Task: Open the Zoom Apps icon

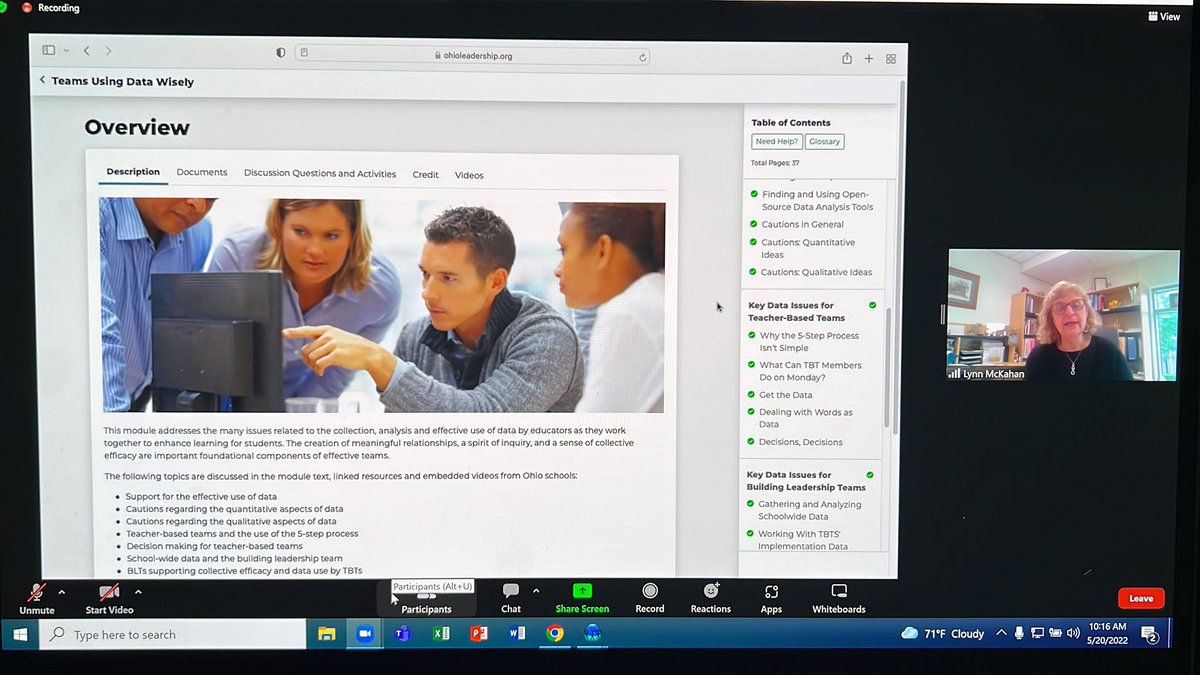Action: pos(771,592)
